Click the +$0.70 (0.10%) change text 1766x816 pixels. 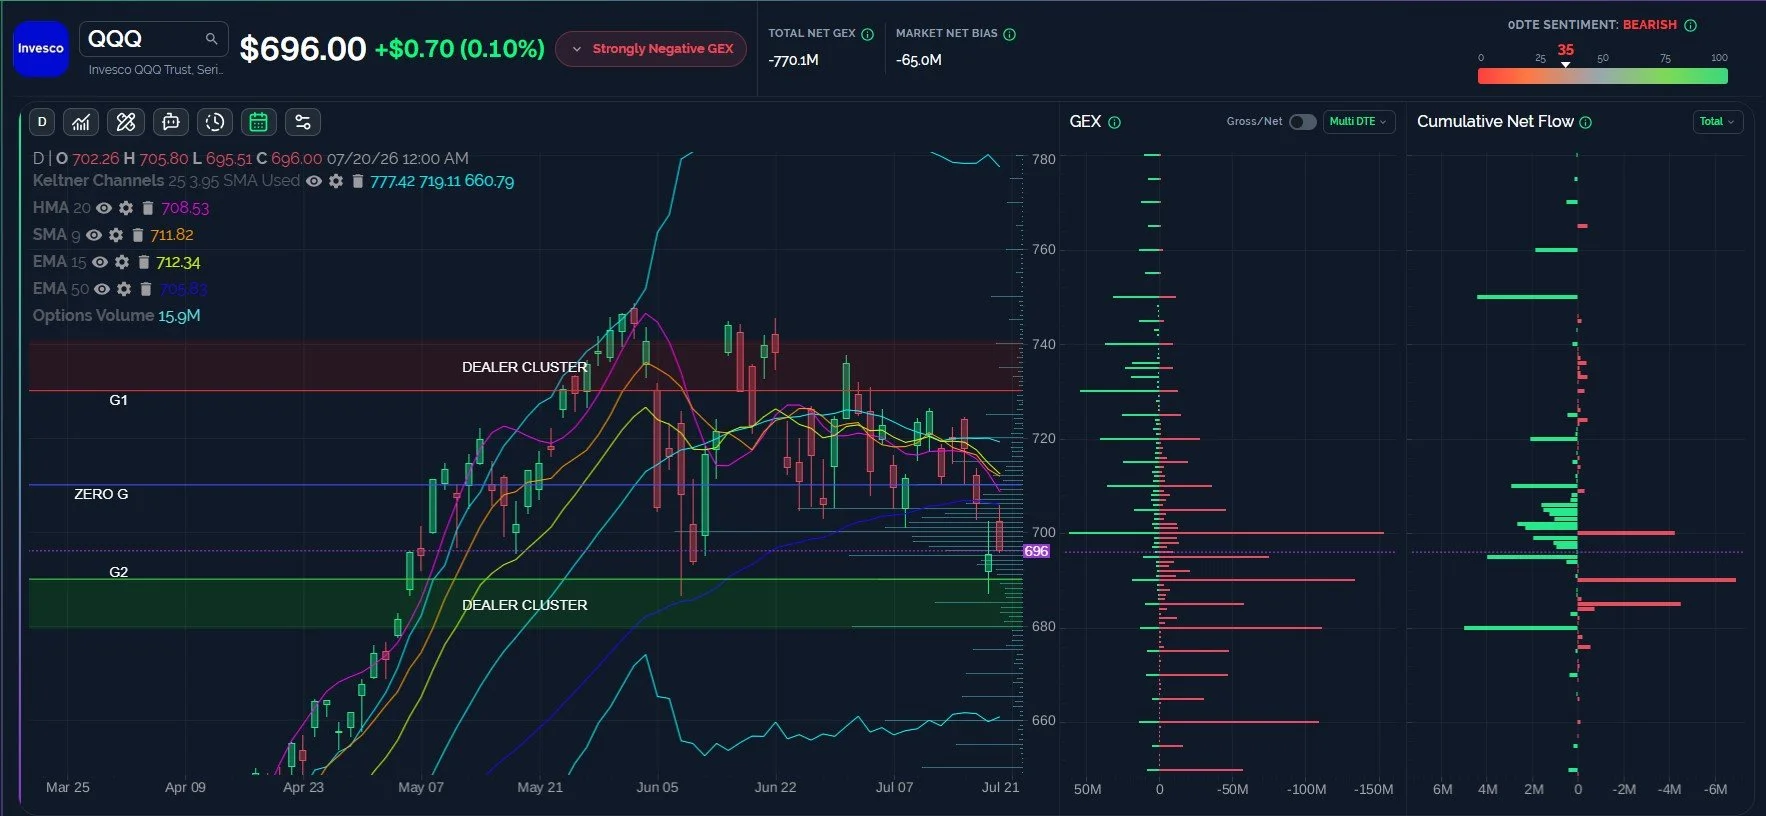click(460, 49)
